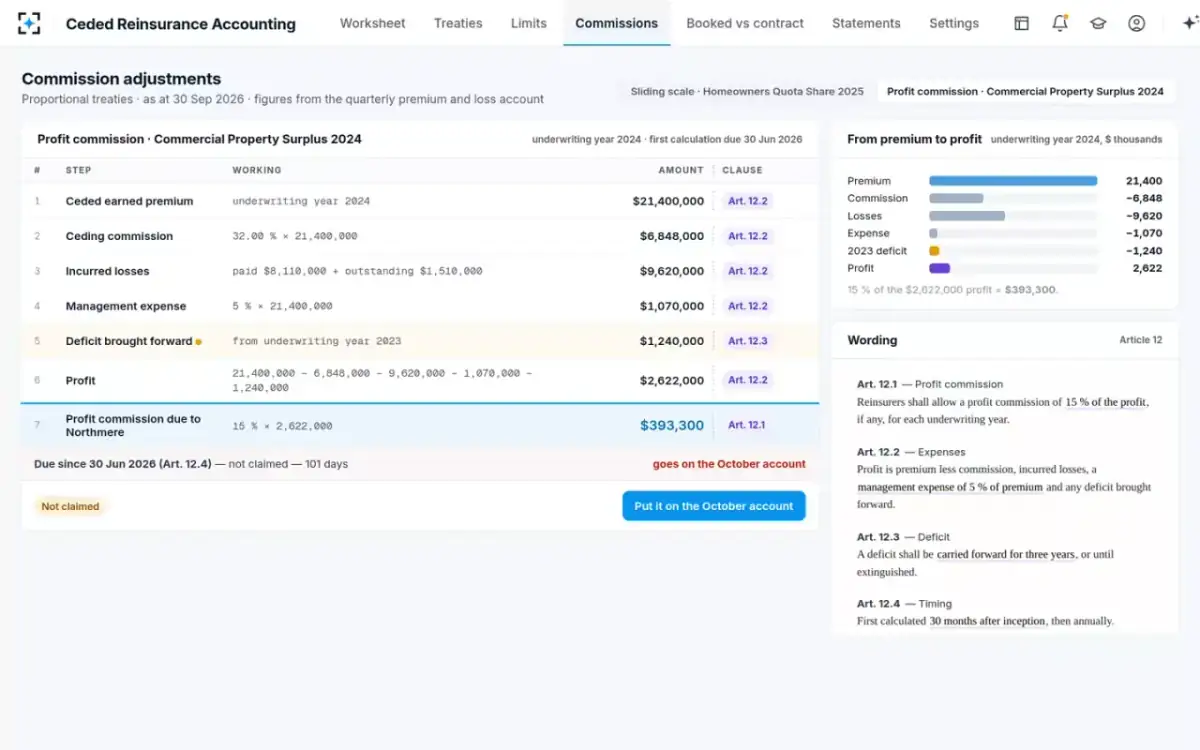
Task: Open the user profile icon
Action: coord(1136,23)
